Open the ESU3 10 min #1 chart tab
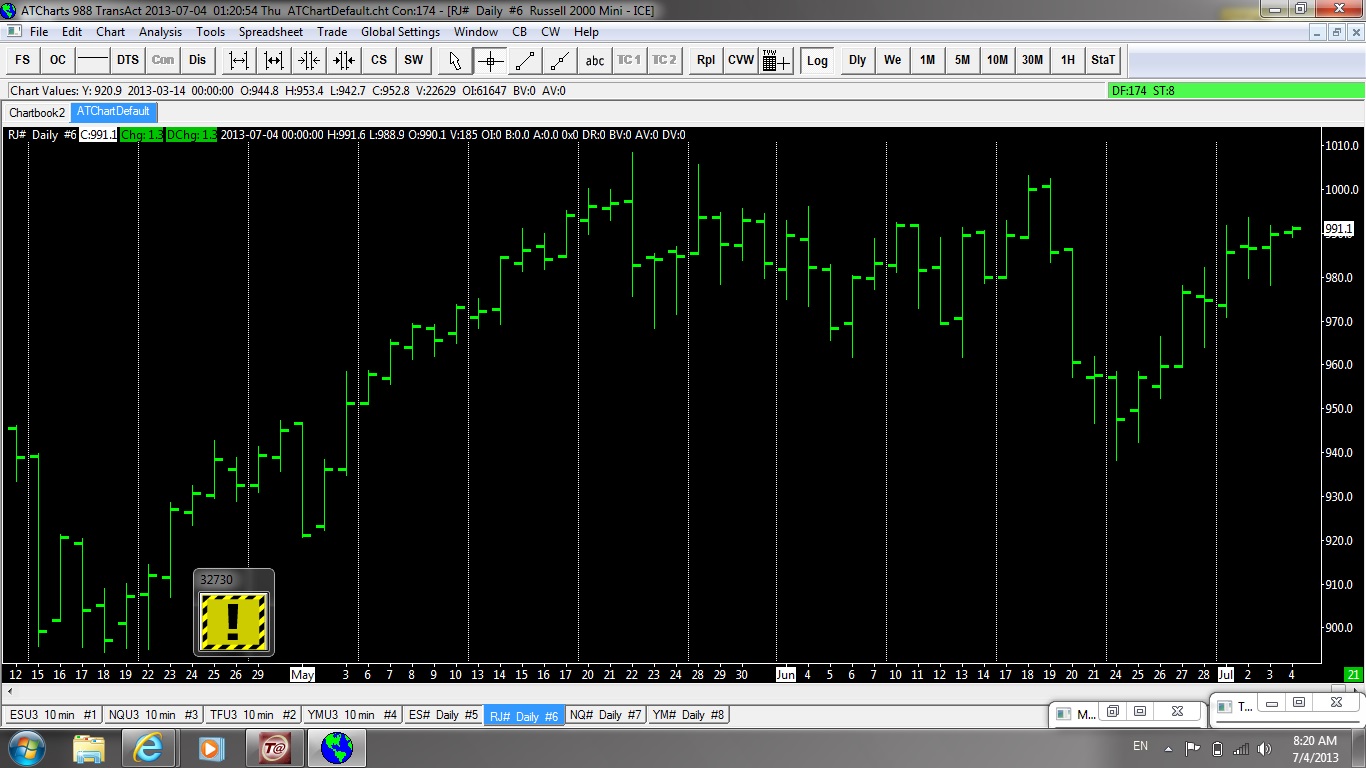 coord(53,715)
